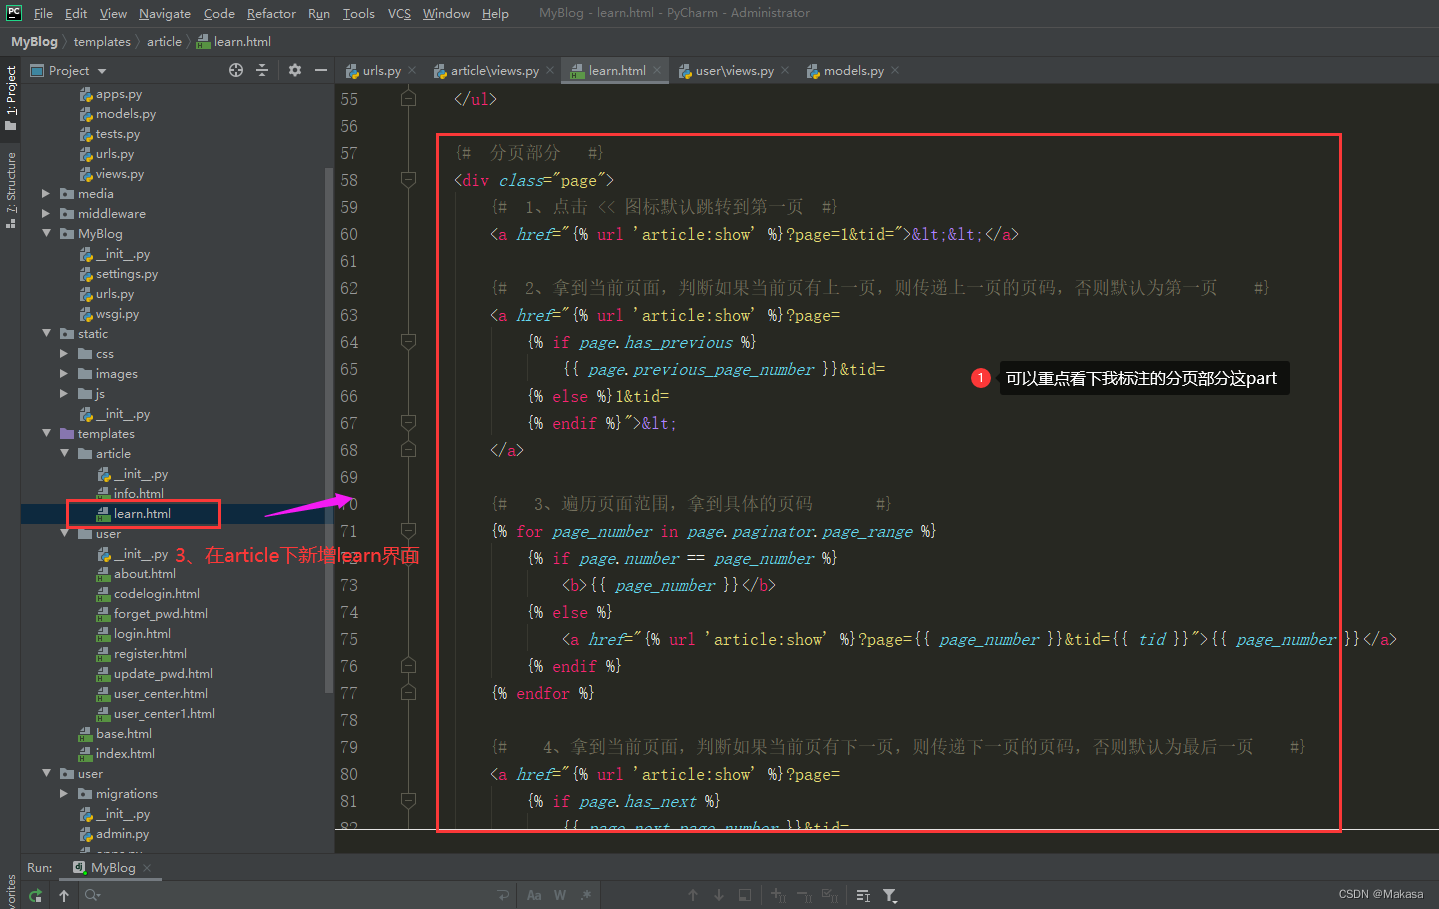Viewport: 1439px width, 909px height.
Task: Click the fold marker on line 58
Action: 408,180
